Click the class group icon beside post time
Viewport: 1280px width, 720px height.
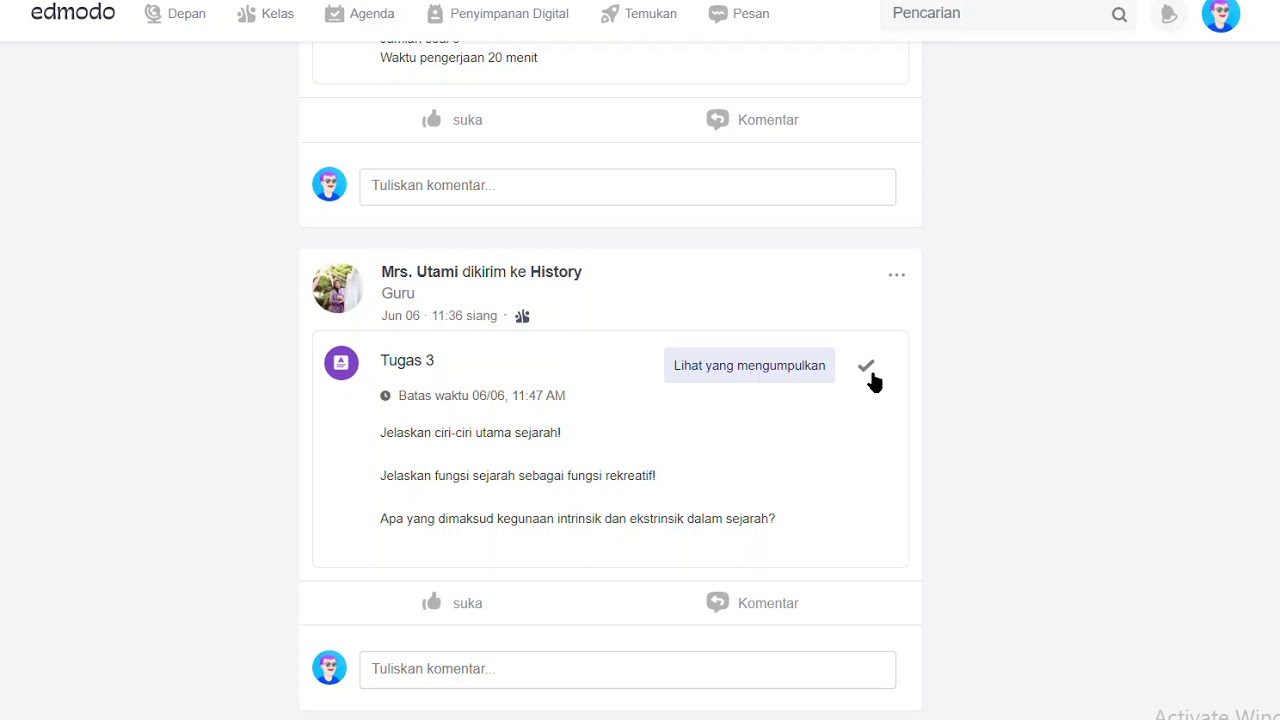522,316
